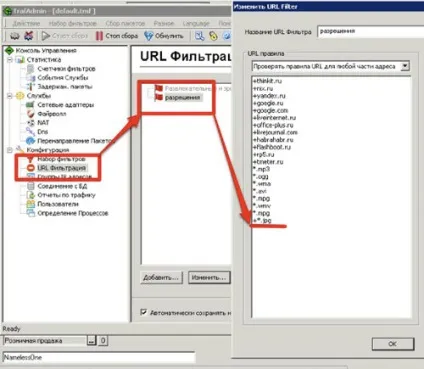This screenshot has width=424, height=369.
Task: Click the *.mp3 rule line
Action: [x=261, y=169]
